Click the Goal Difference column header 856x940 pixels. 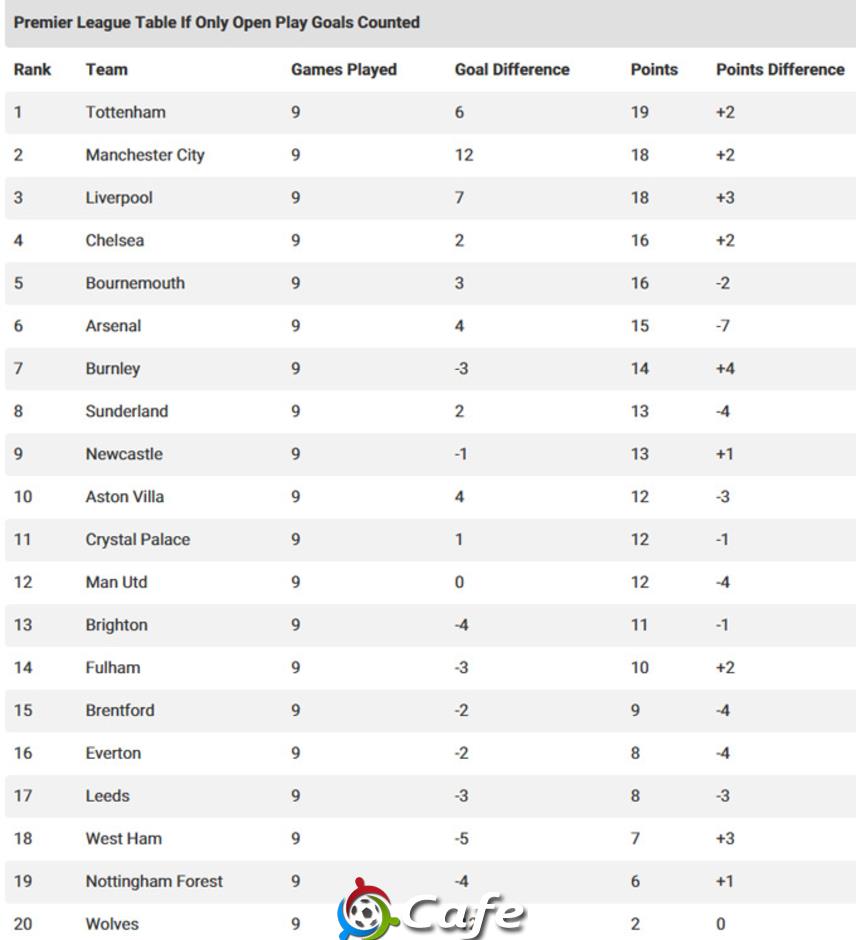coord(512,70)
